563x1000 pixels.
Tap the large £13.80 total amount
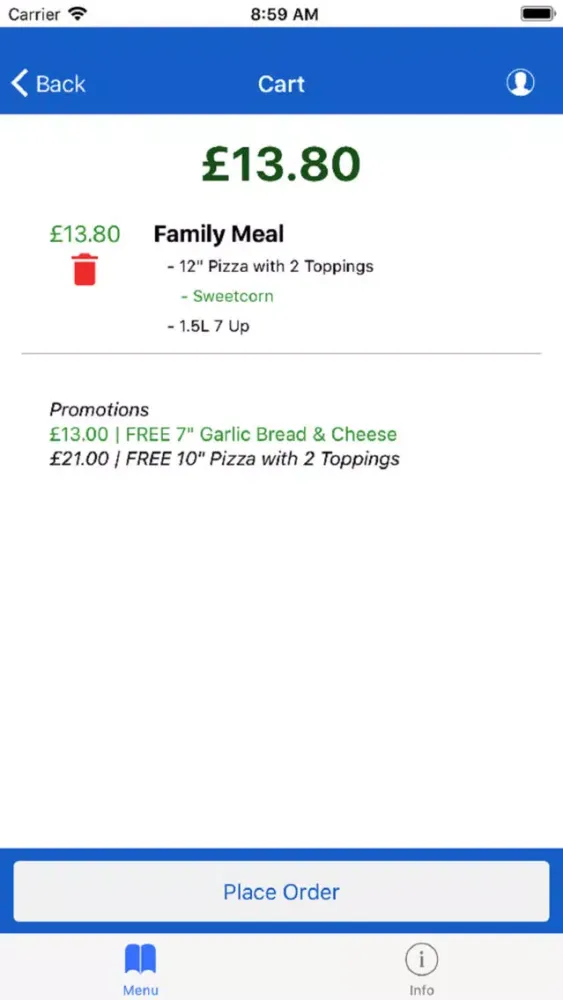pyautogui.click(x=281, y=164)
